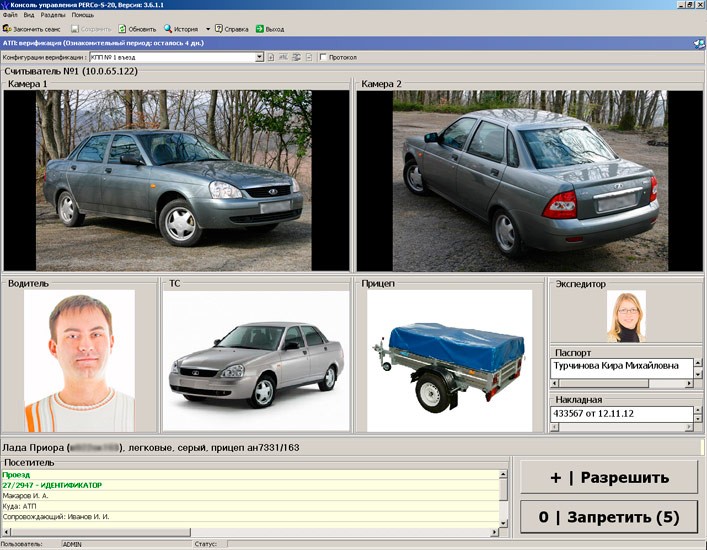This screenshot has height=550, width=707.
Task: Click the '0 | Запретить (5)' button
Action: point(608,517)
